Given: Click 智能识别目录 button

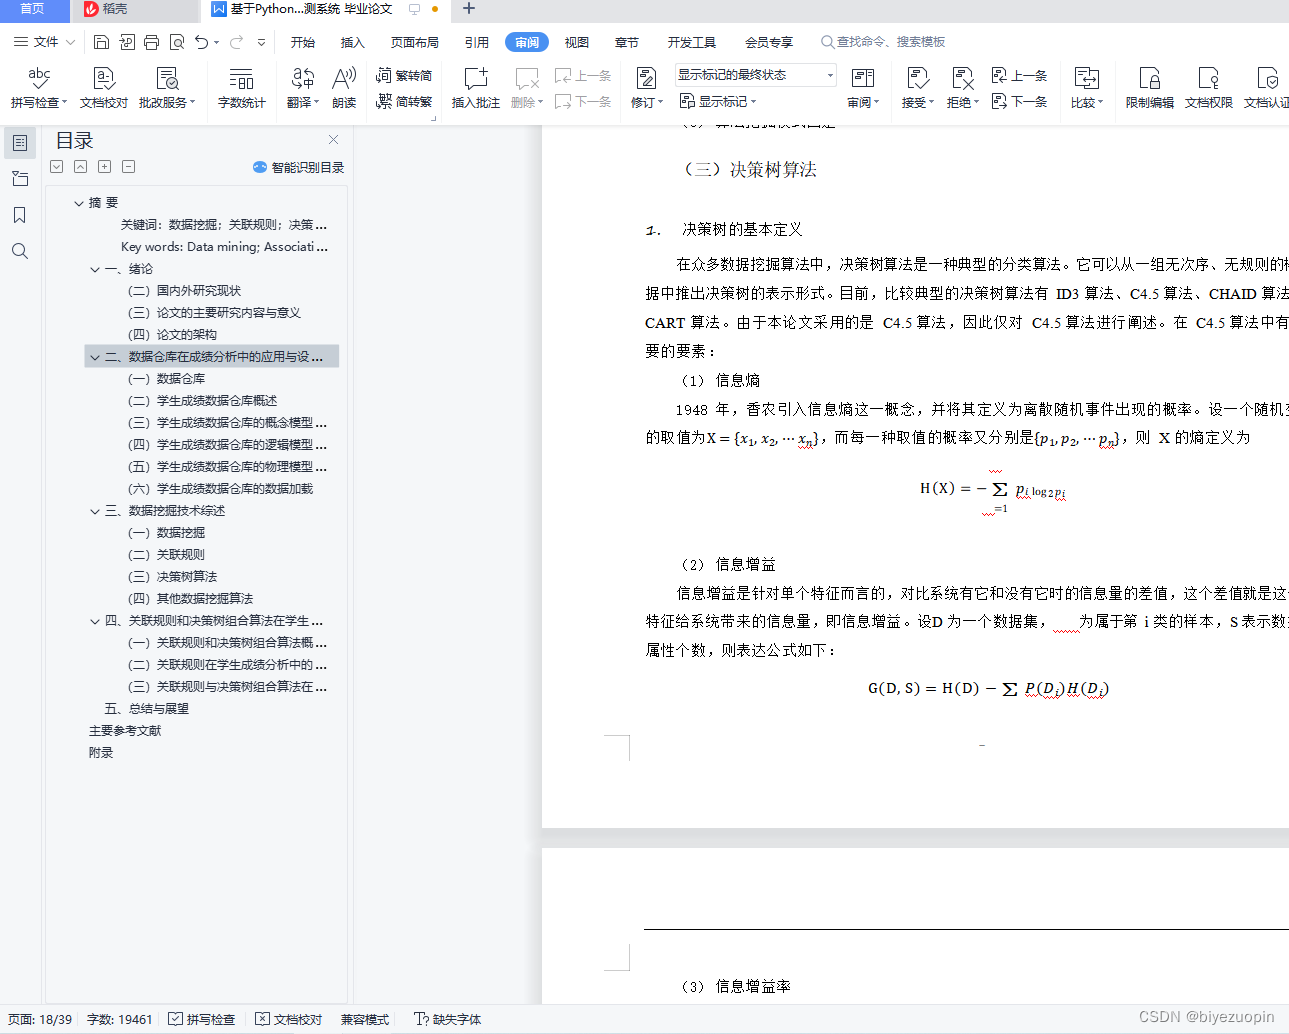Looking at the screenshot, I should tap(299, 167).
